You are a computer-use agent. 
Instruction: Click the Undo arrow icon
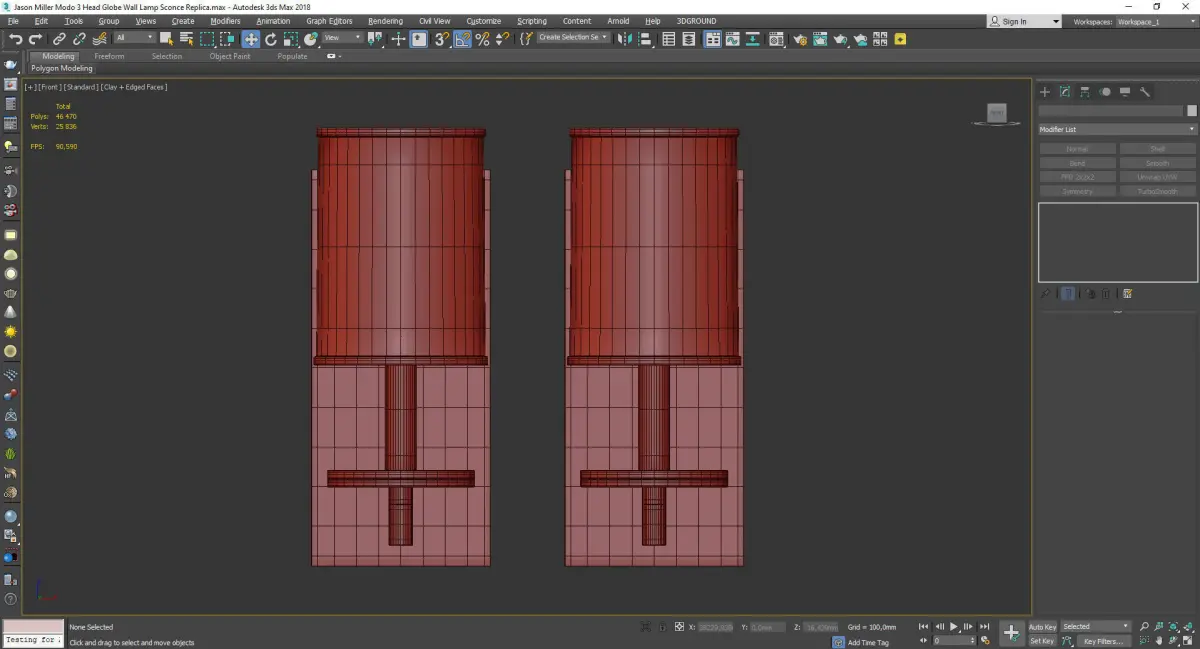[15, 39]
